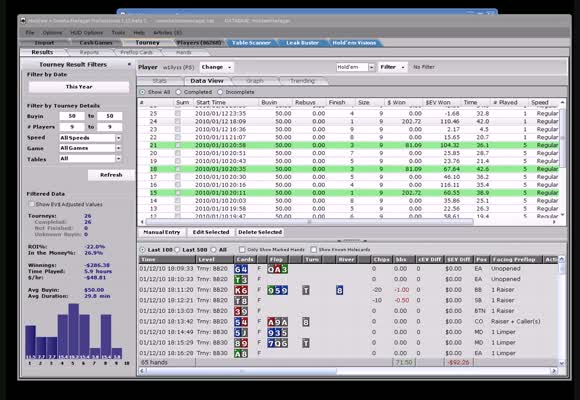This screenshot has height=400, width=580.
Task: Click the Refresh button
Action: coord(111,175)
